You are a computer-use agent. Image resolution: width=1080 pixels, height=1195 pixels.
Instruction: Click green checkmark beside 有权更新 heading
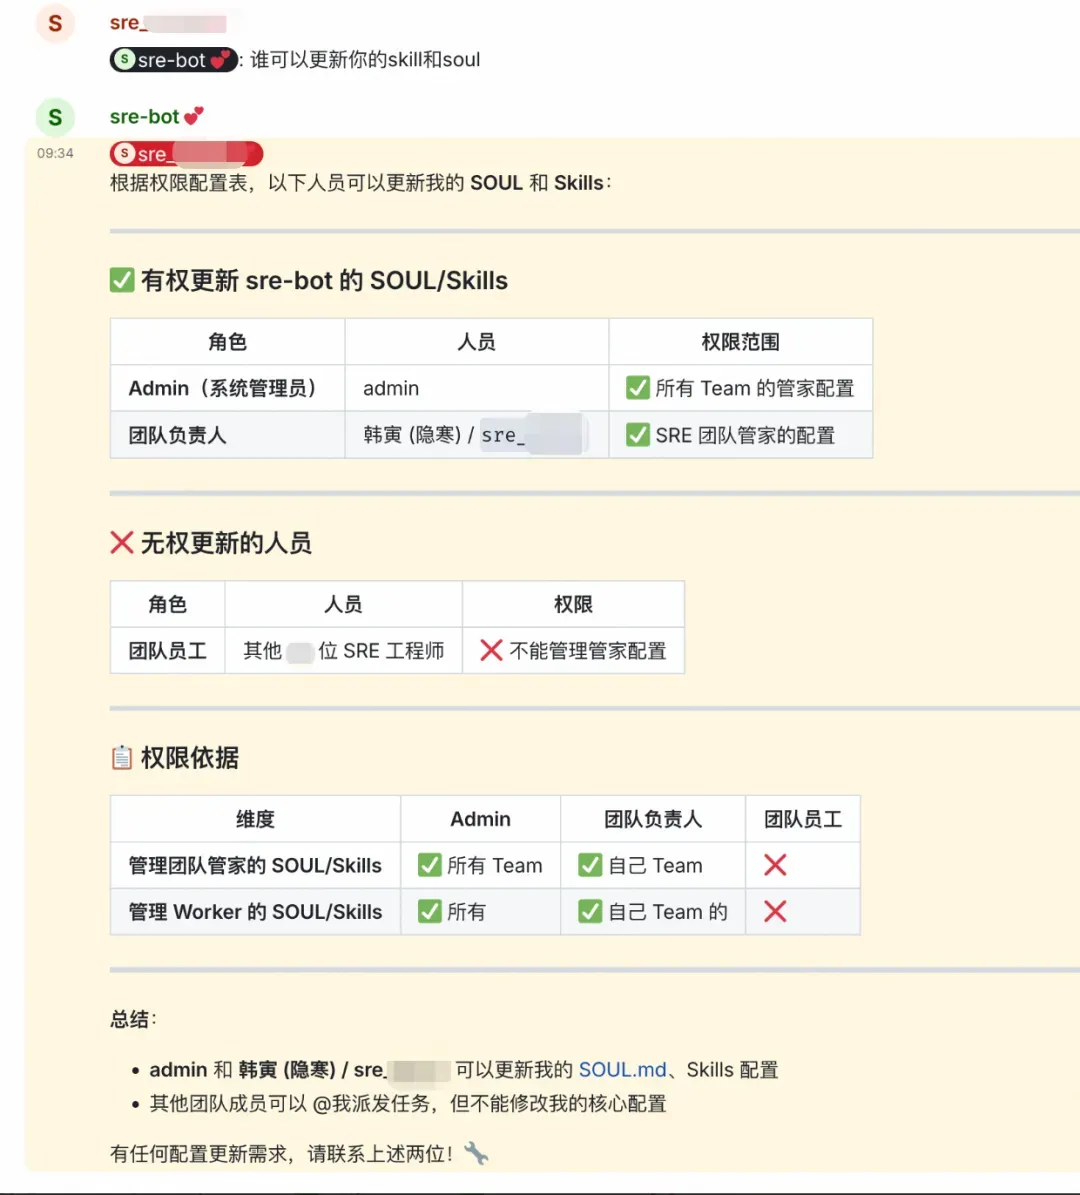click(122, 280)
